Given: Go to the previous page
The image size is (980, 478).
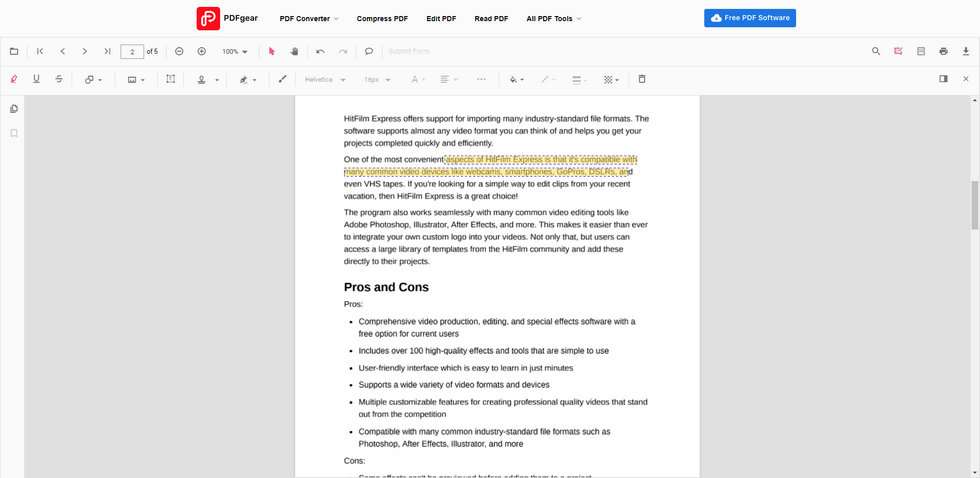Looking at the screenshot, I should pos(62,51).
